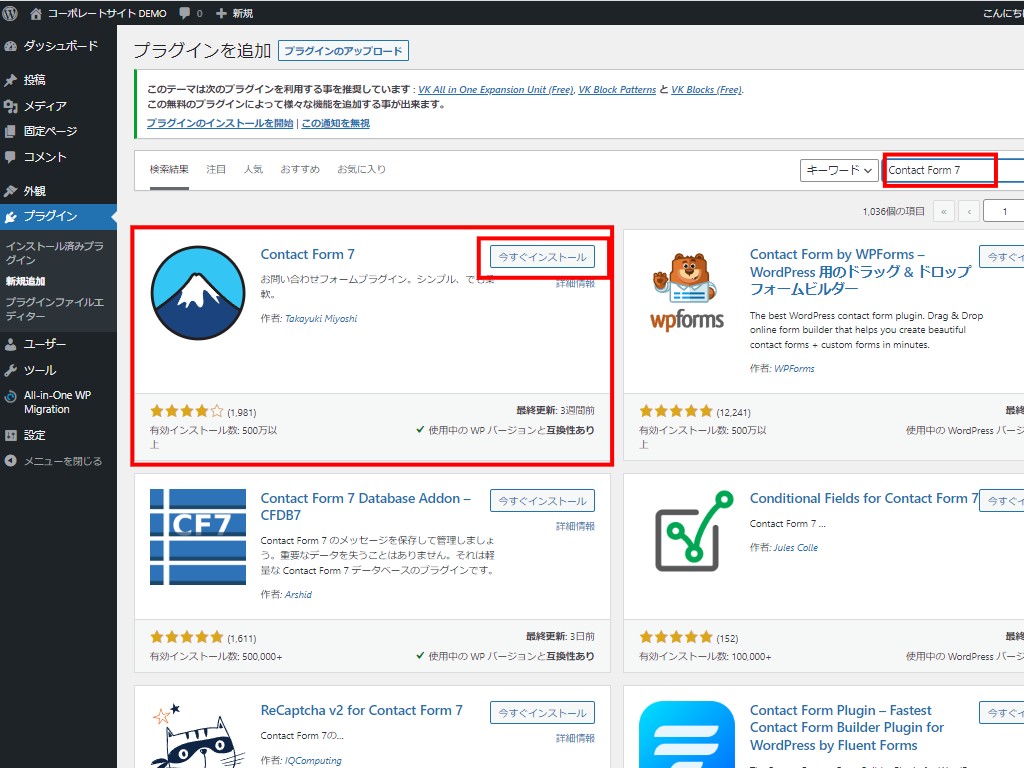Select the お気に入り tab

pyautogui.click(x=361, y=170)
